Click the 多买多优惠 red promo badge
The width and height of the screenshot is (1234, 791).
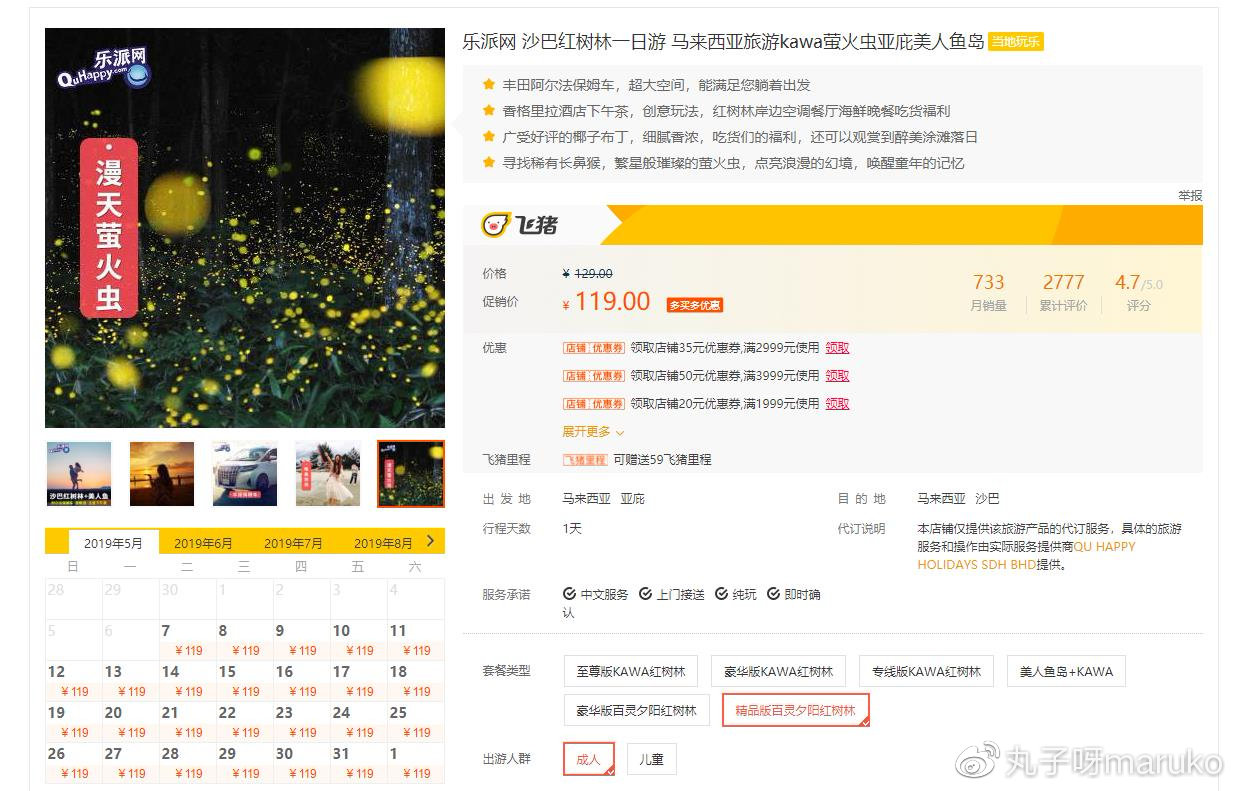[x=694, y=304]
